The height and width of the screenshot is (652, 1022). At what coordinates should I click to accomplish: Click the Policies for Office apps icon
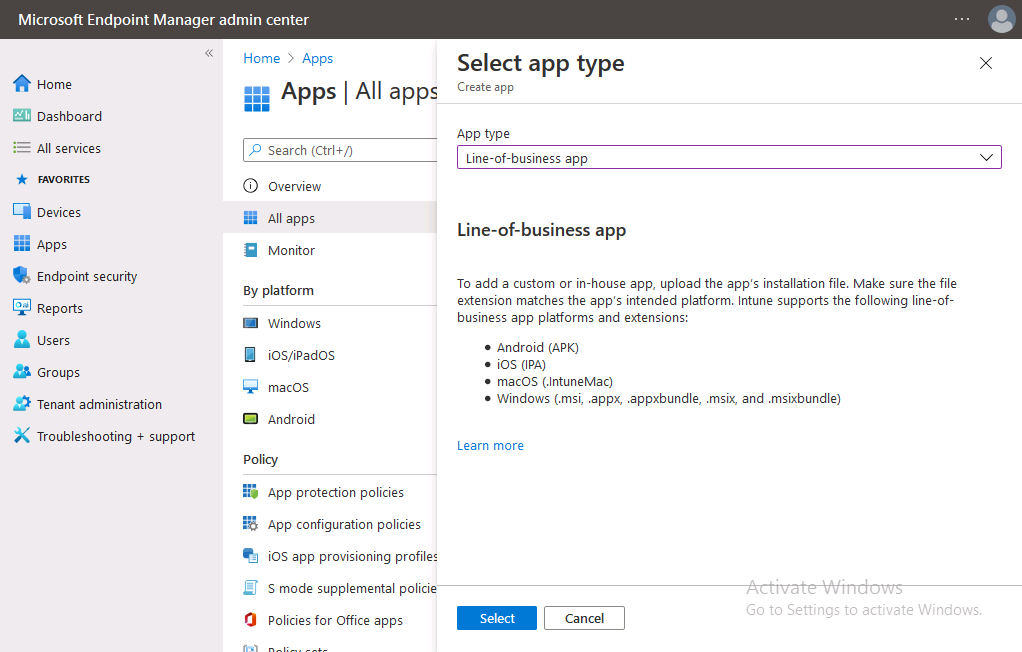click(250, 619)
